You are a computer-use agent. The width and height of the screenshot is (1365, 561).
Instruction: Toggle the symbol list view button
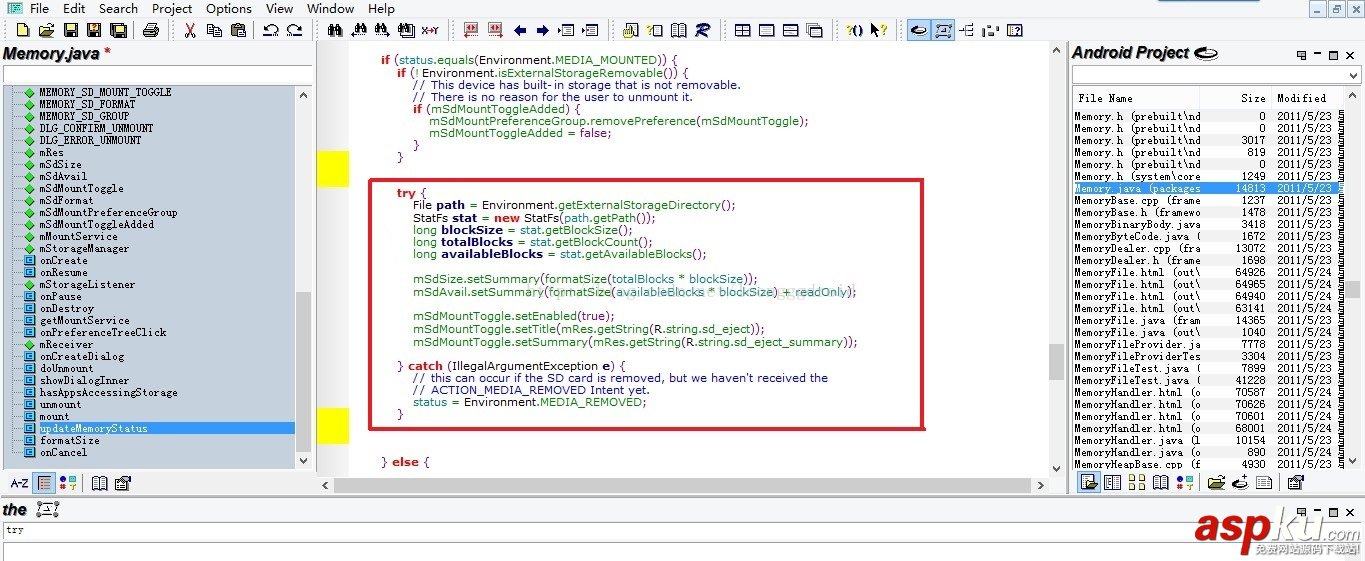click(x=44, y=483)
